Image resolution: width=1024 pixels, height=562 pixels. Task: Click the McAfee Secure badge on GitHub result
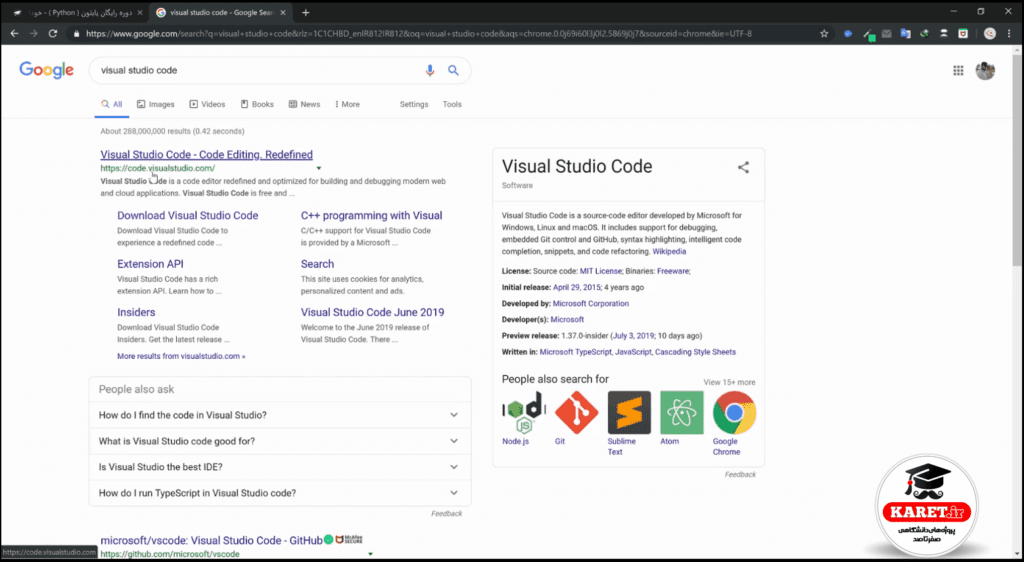[349, 540]
